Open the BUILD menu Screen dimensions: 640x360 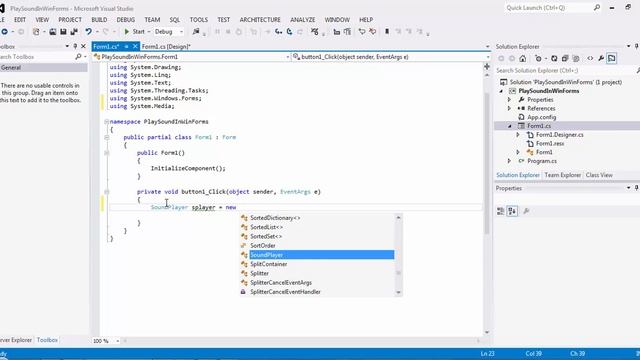coord(99,20)
